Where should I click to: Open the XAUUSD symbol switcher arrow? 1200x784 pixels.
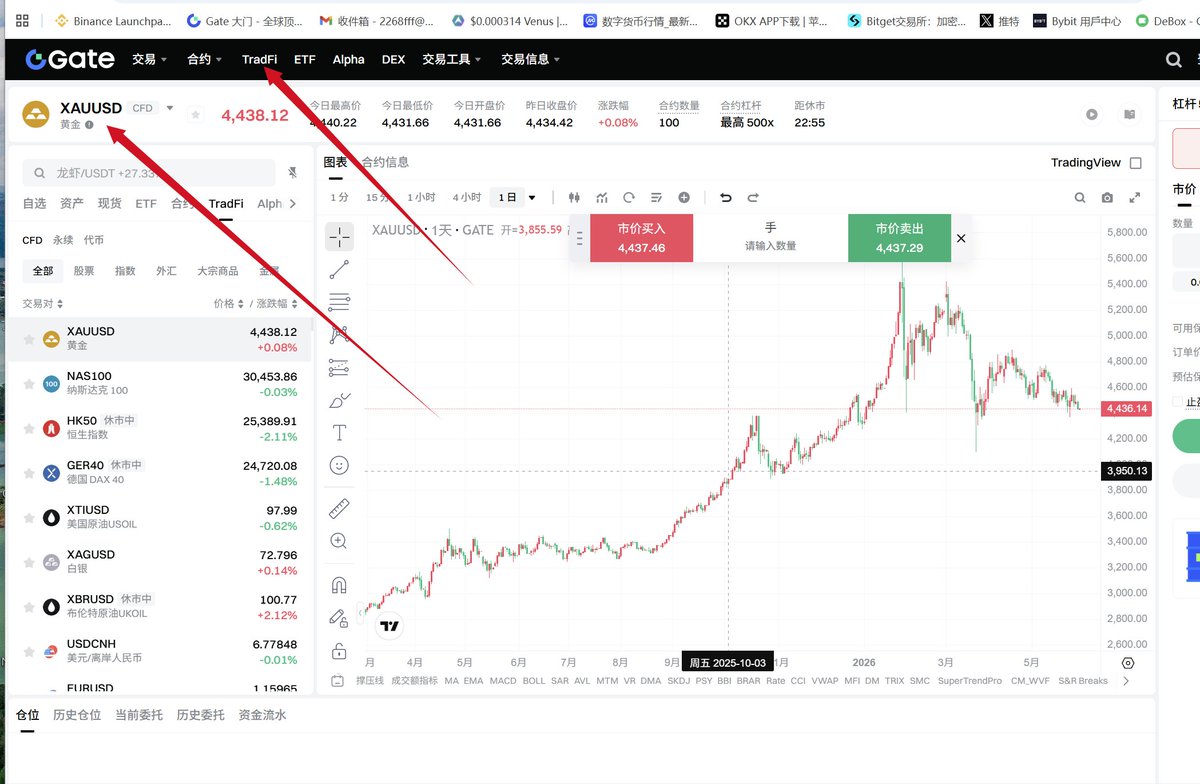(170, 108)
